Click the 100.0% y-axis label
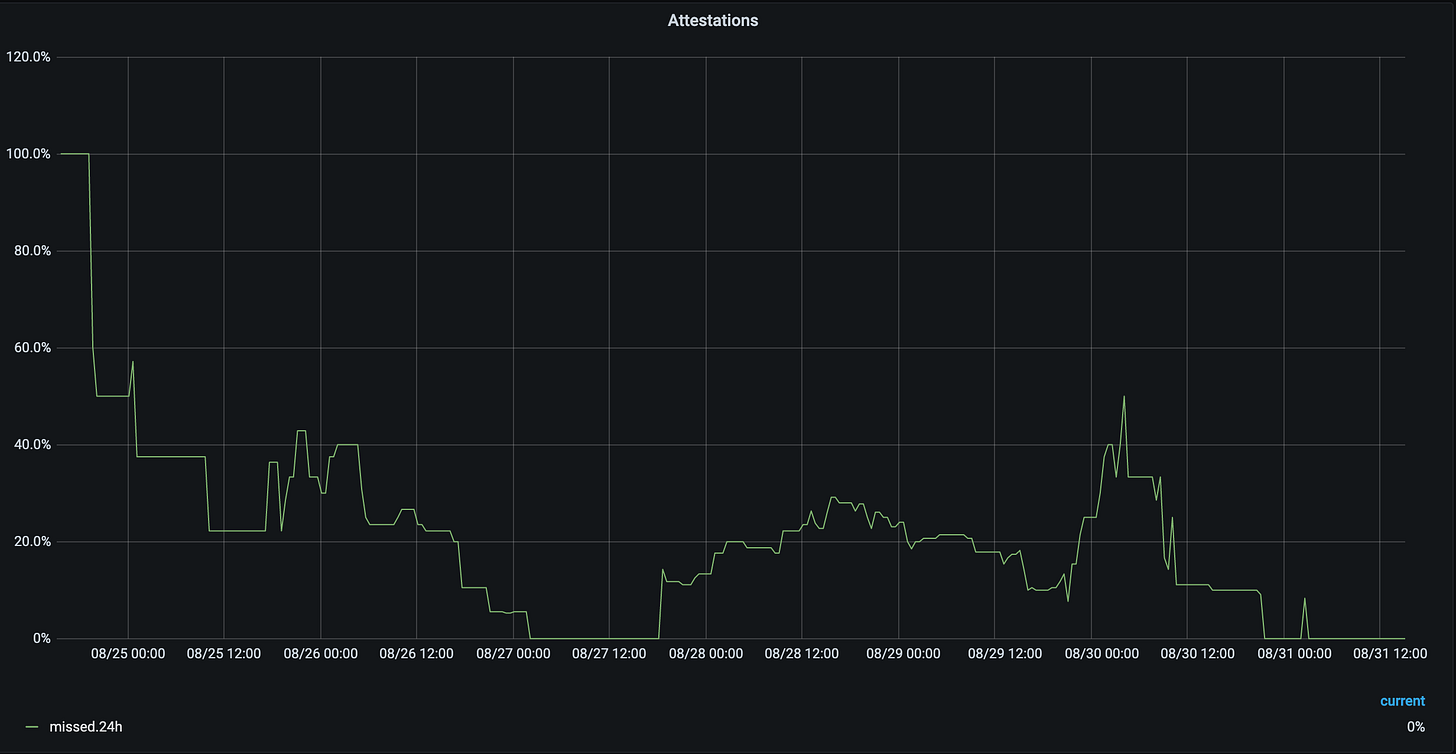The width and height of the screenshot is (1456, 754). point(27,154)
